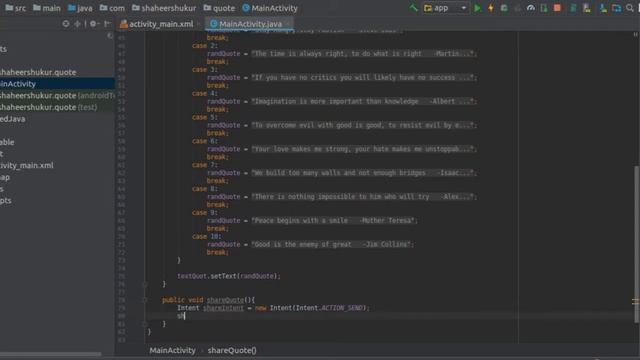
Task: Open the Profiler gauge icon
Action: coord(531,8)
